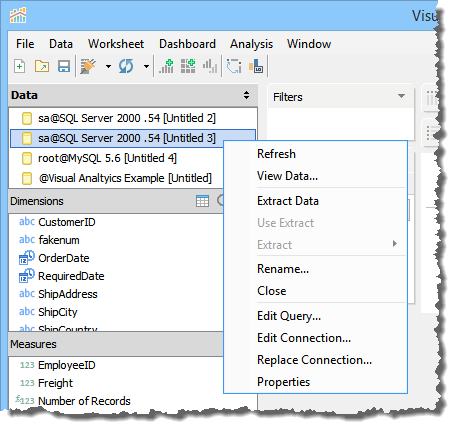Open the Window menu
This screenshot has width=456, height=429.
tap(309, 44)
